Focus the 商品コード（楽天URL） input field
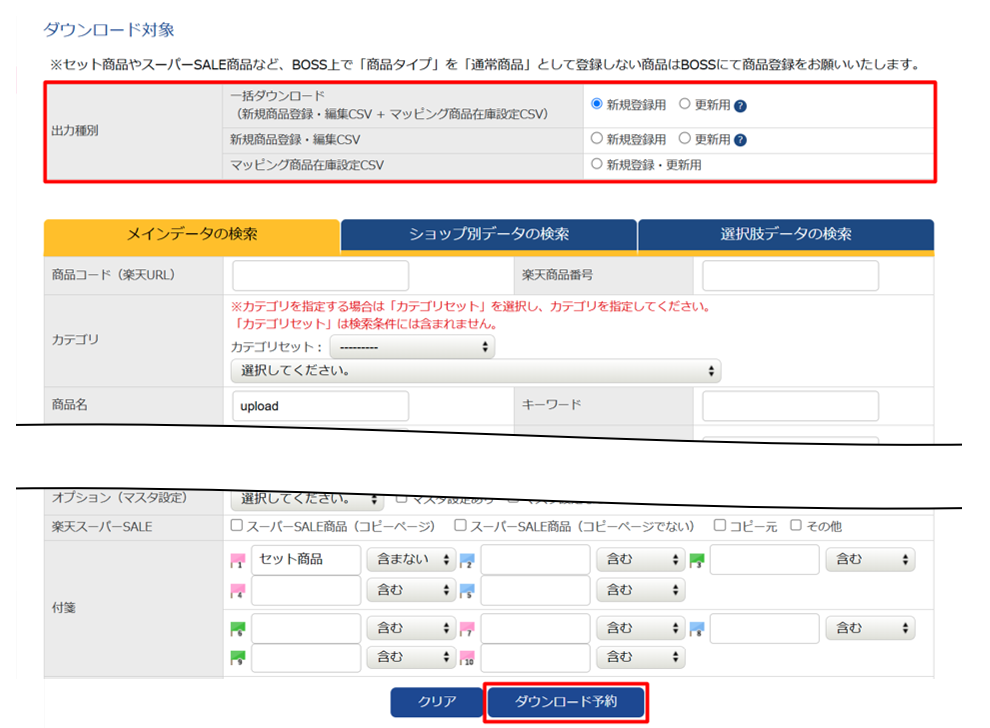Screen dimensions: 990x728 click(320, 276)
